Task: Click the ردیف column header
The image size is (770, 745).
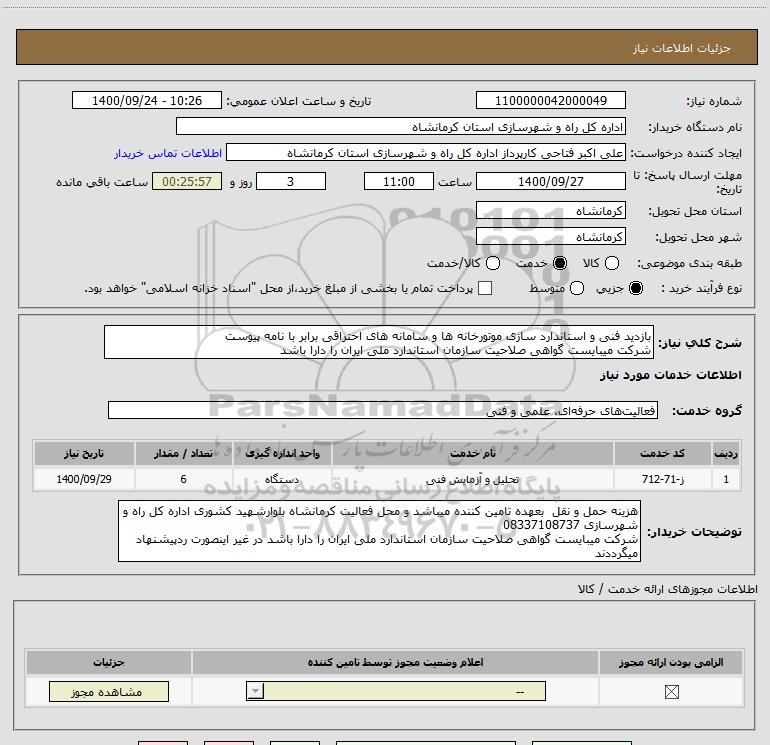Action: point(726,453)
